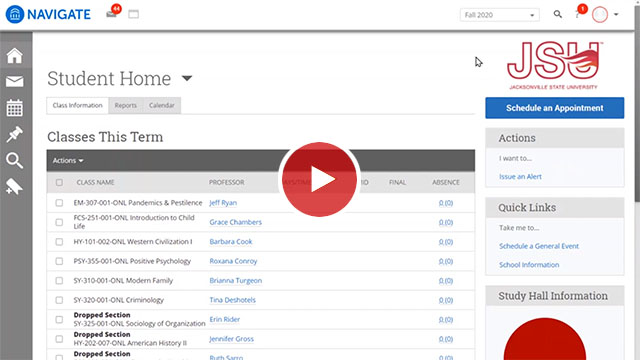Click the FINAL column header
Viewport: 640px width, 360px height.
(397, 182)
